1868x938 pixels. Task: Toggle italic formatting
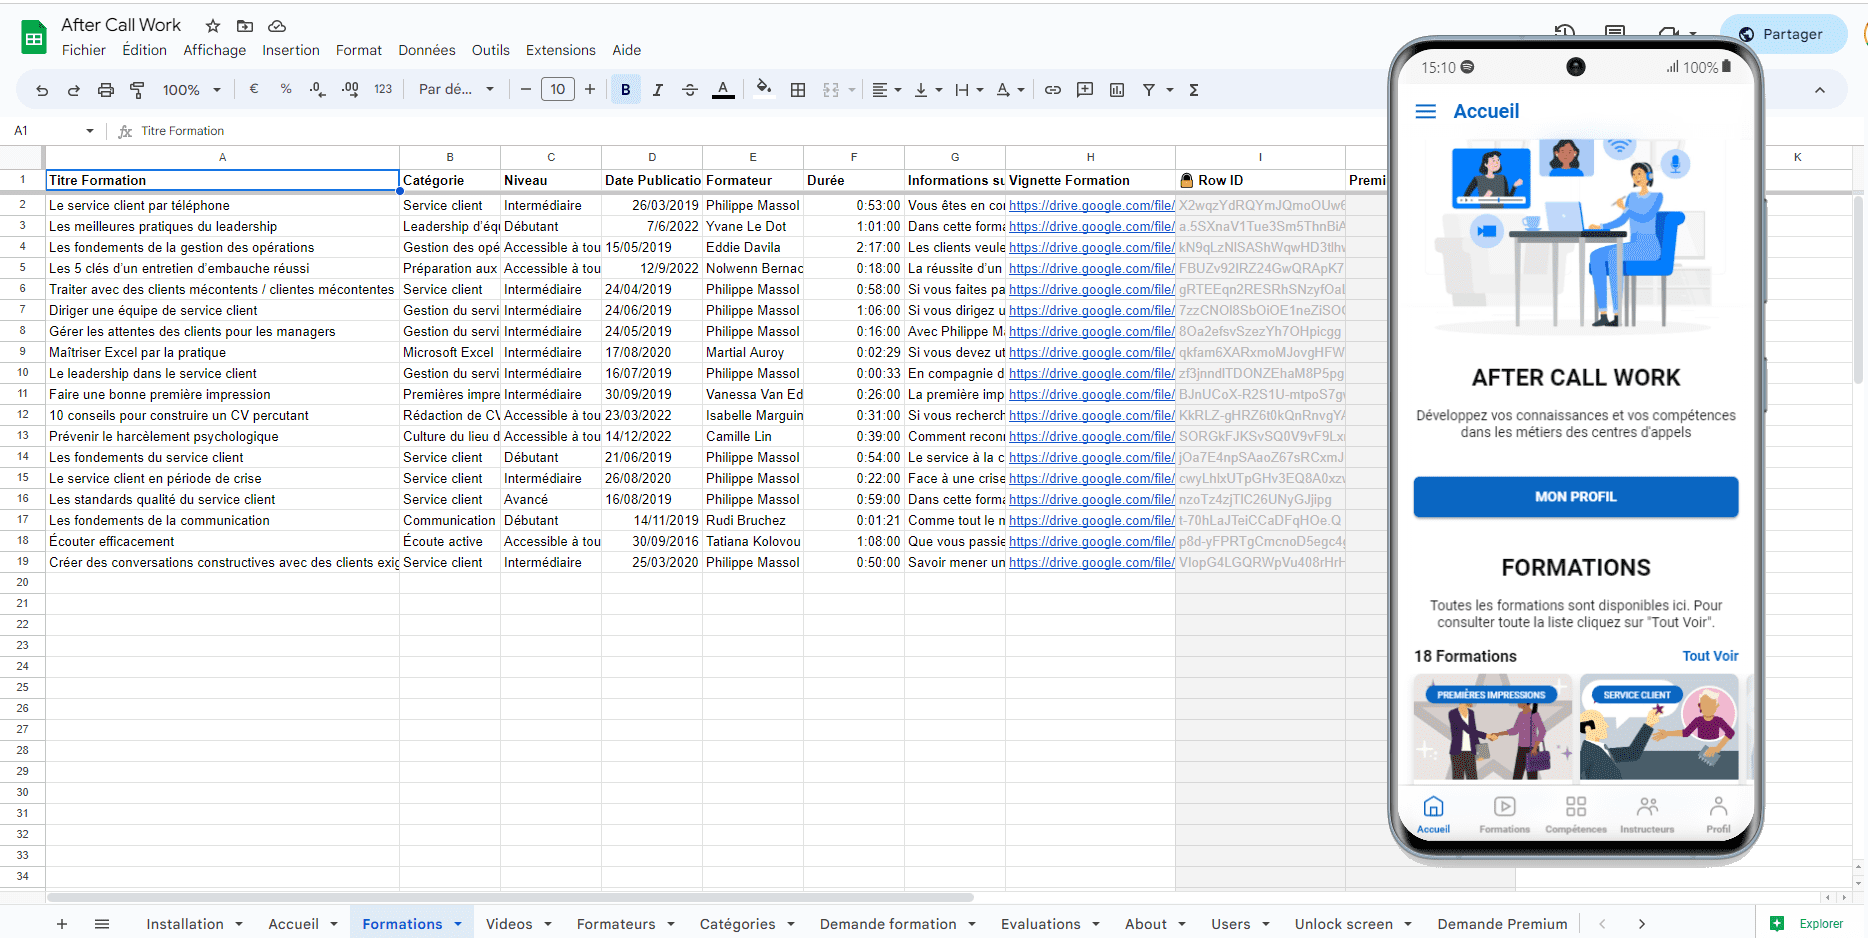[x=657, y=89]
